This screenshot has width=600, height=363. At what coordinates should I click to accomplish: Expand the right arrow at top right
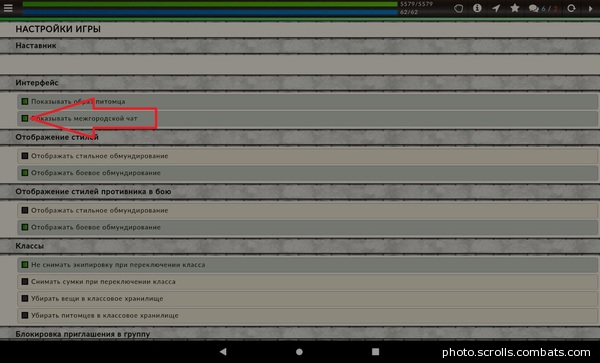(590, 8)
